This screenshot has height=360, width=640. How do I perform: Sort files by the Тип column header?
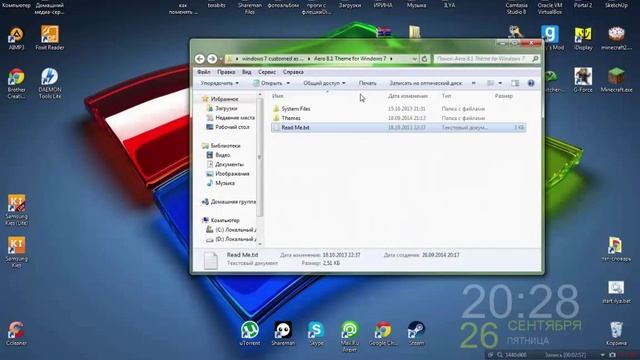(446, 96)
